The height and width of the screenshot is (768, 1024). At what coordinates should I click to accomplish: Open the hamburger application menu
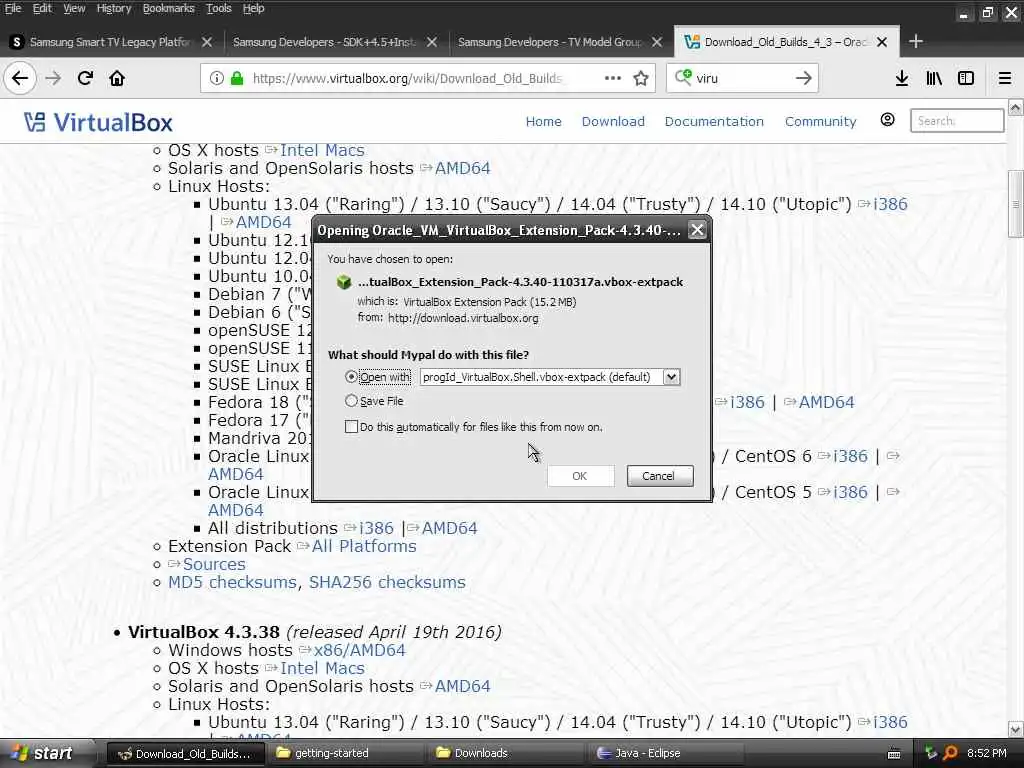point(1005,78)
